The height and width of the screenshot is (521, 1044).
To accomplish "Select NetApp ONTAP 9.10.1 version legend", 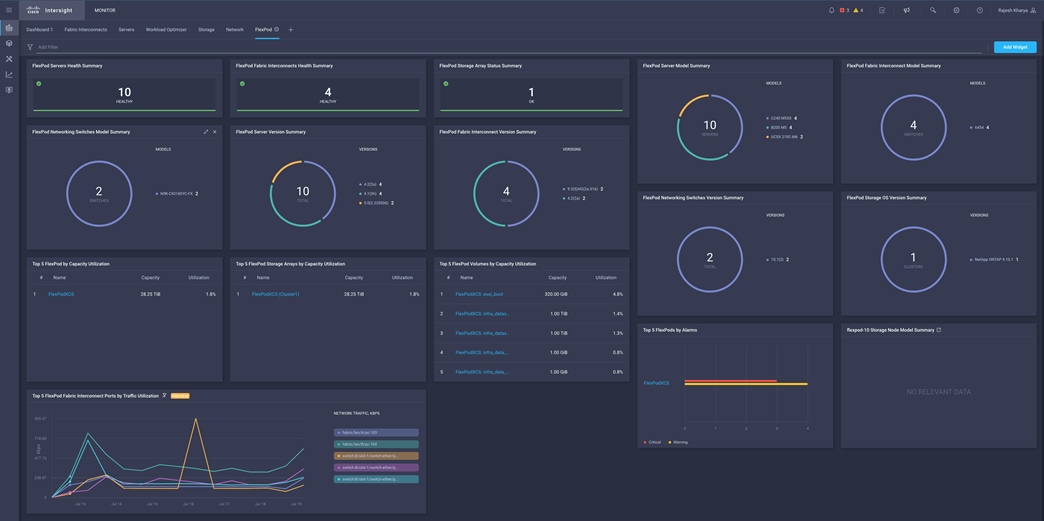I will pyautogui.click(x=995, y=260).
